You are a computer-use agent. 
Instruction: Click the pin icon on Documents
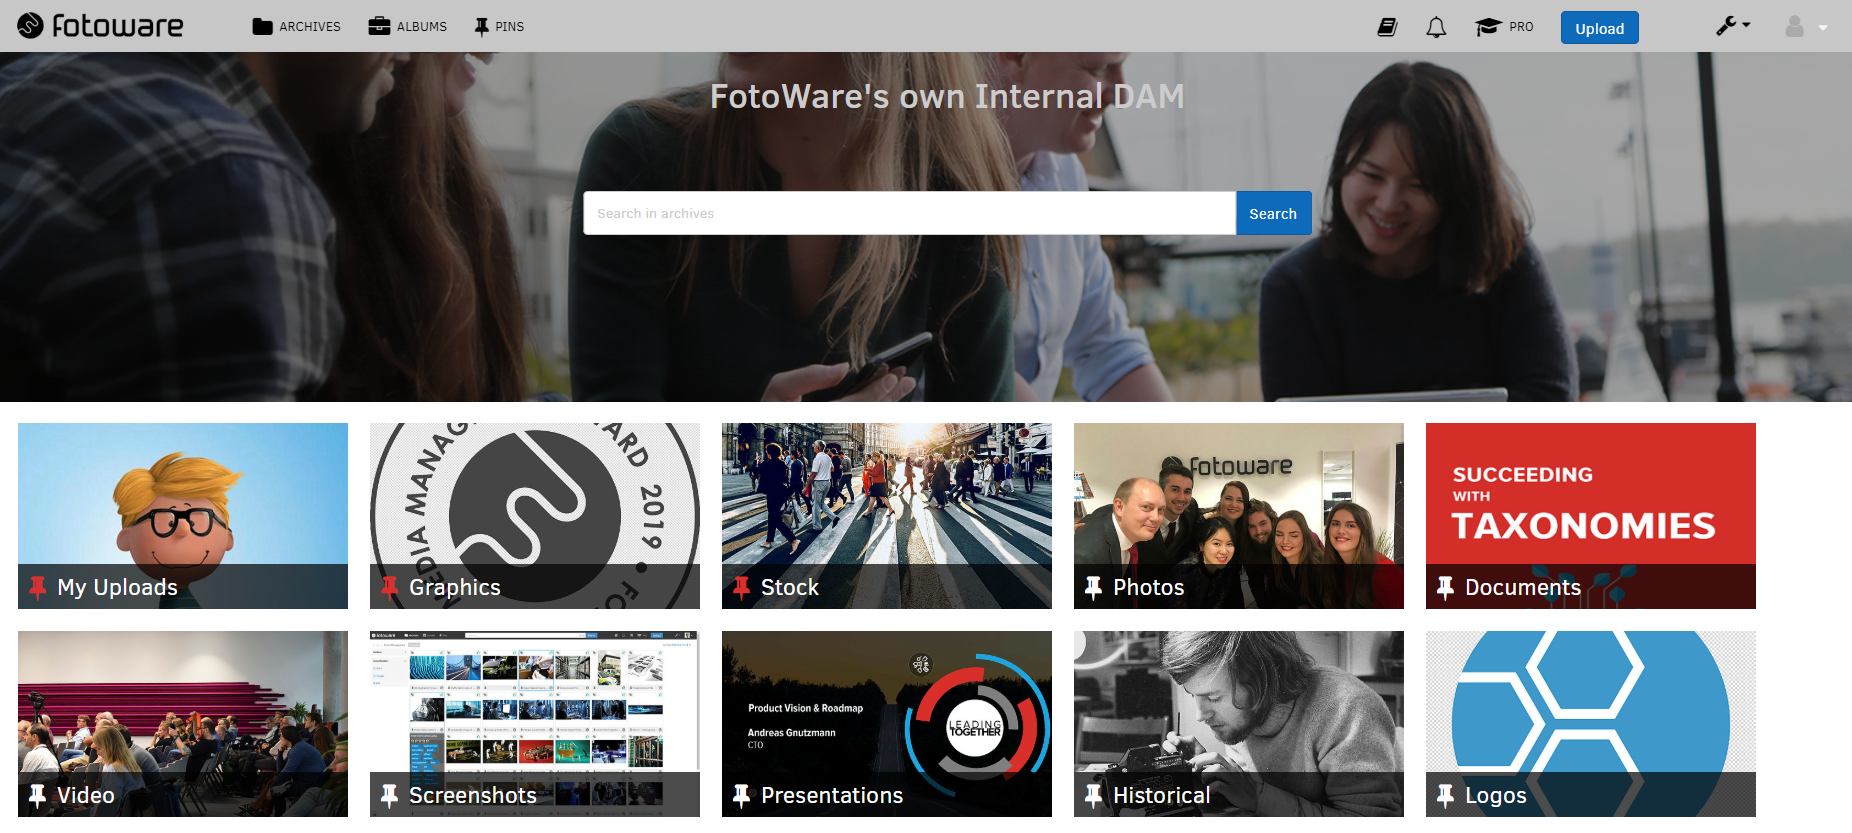tap(1446, 588)
